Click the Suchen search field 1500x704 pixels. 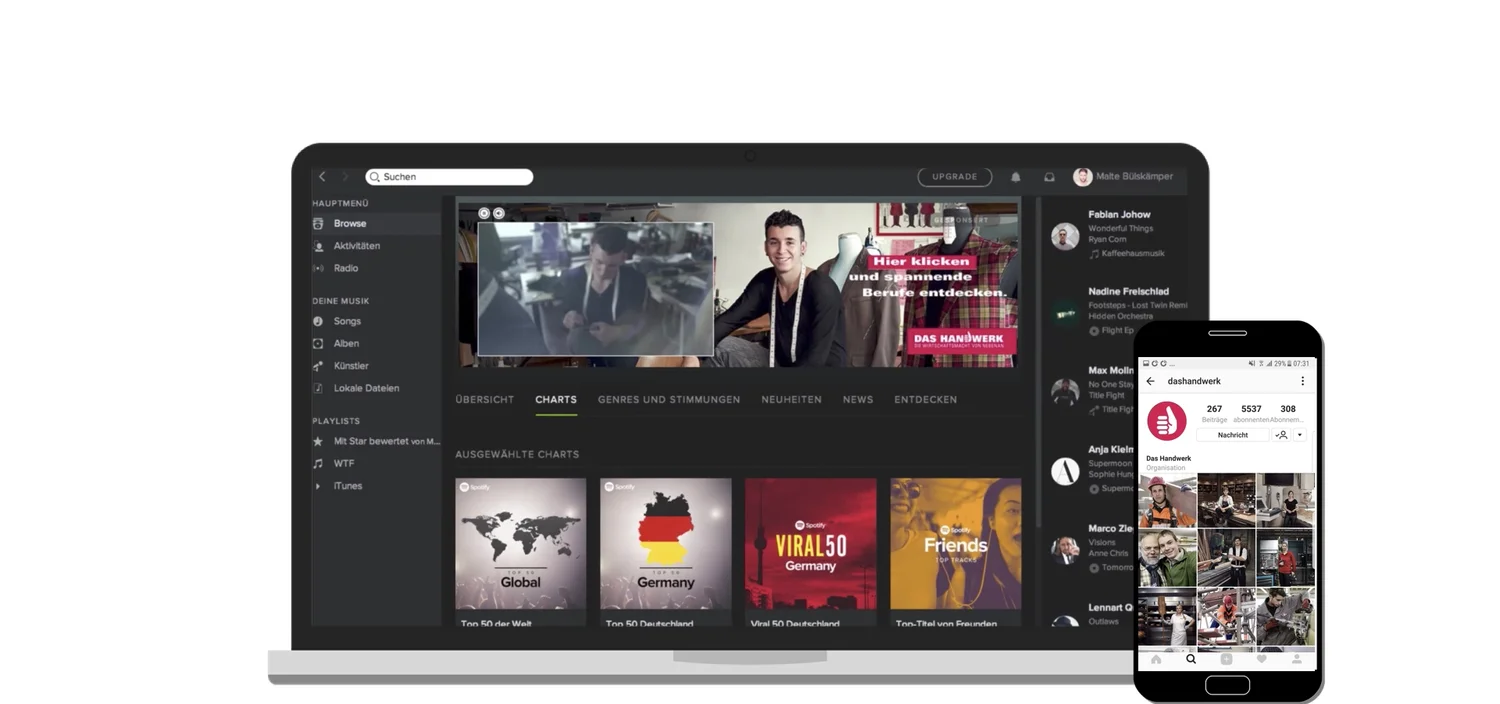click(449, 177)
